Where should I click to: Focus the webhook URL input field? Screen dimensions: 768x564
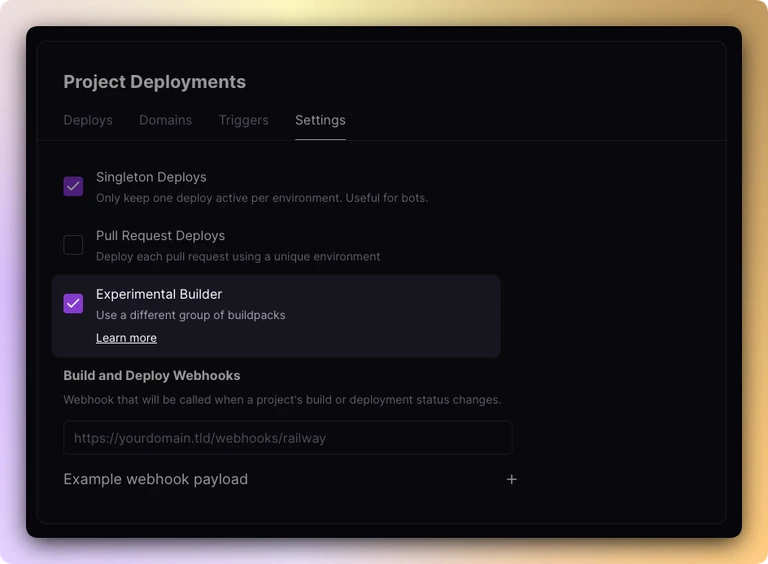click(x=288, y=438)
